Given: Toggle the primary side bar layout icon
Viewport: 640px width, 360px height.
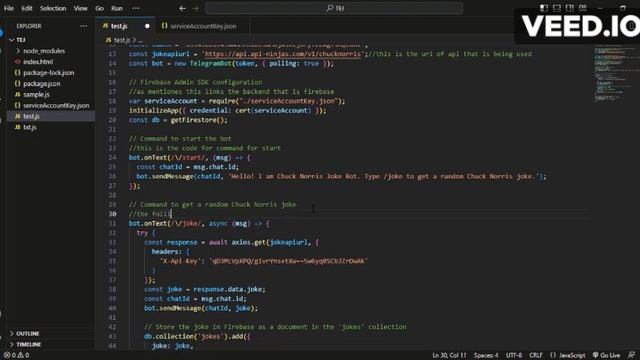Looking at the screenshot, I should (544, 8).
